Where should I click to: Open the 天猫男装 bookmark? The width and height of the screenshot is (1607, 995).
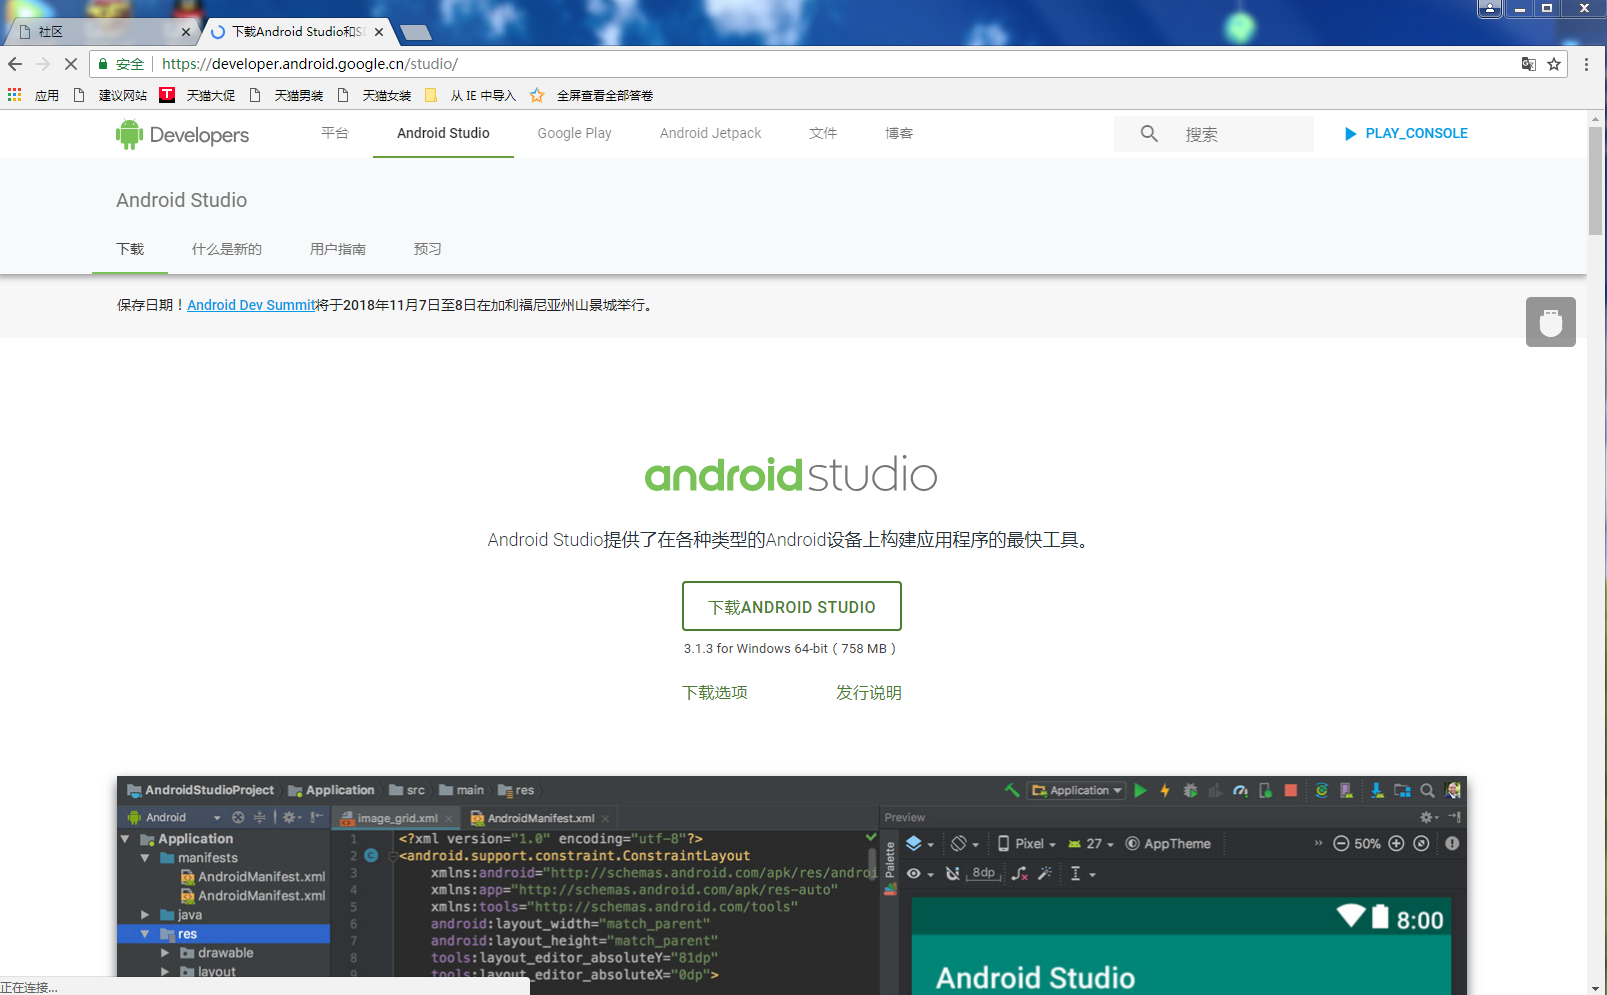click(x=286, y=95)
